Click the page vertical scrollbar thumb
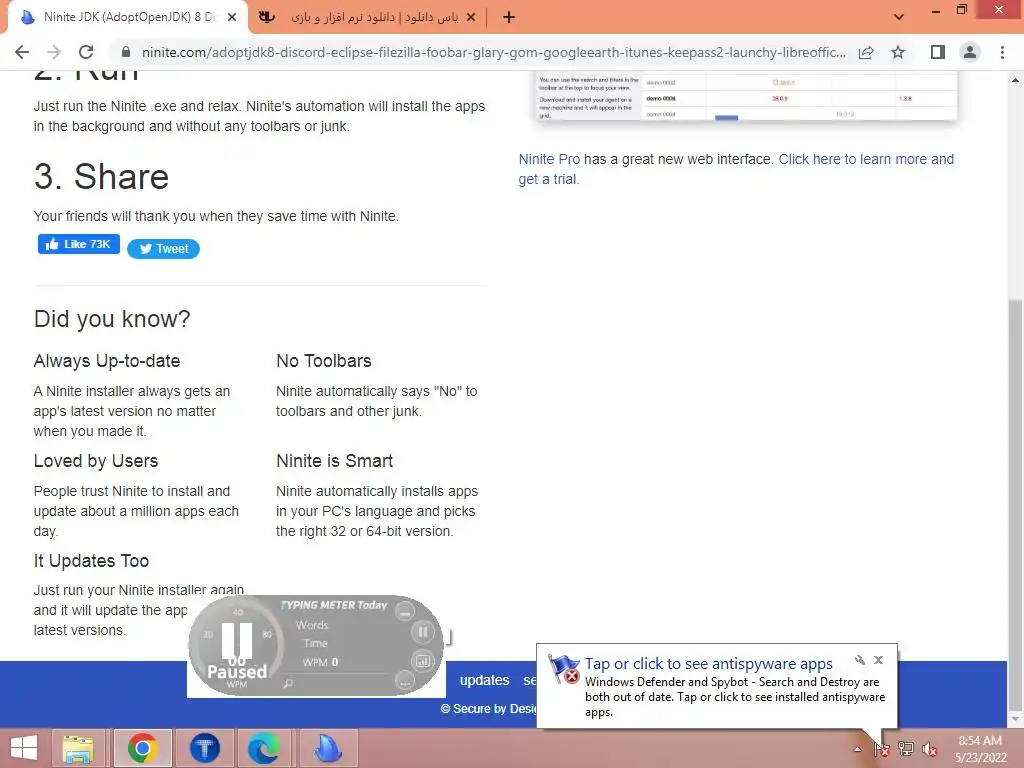 point(1015,504)
